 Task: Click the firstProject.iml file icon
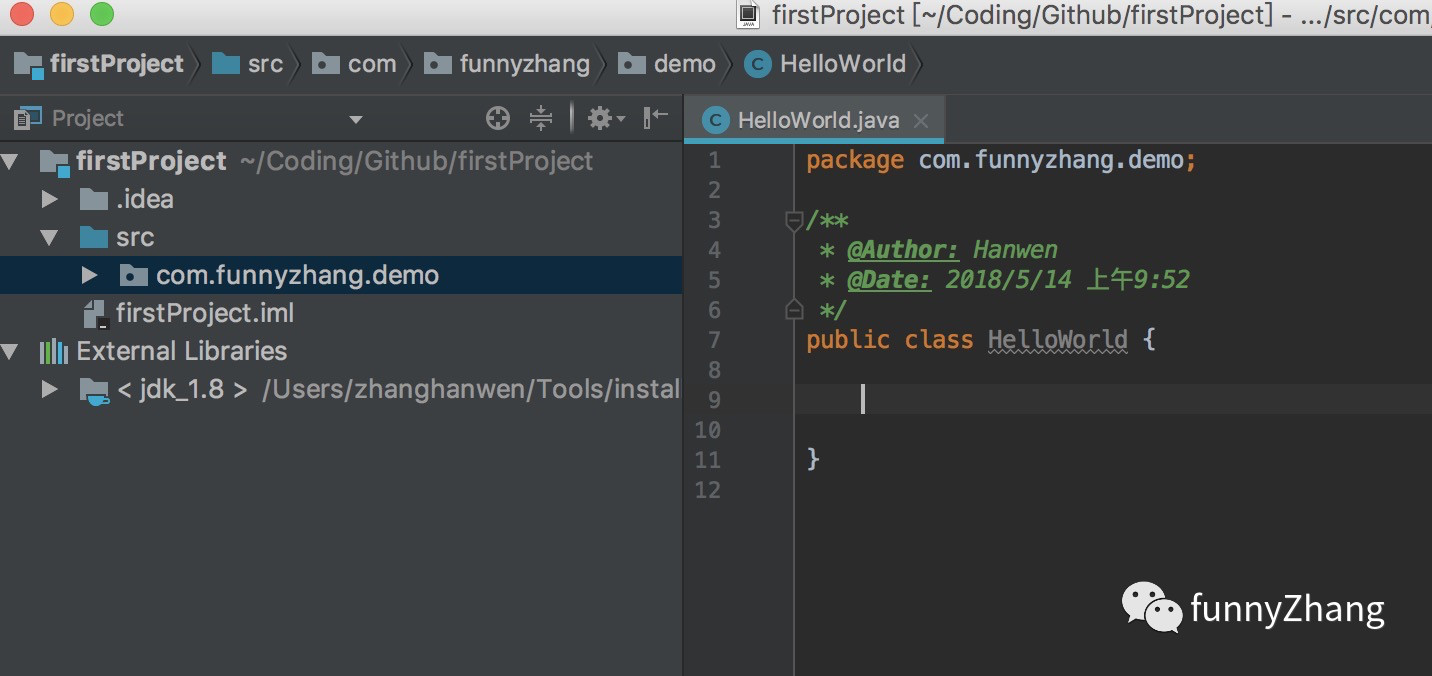[x=96, y=314]
